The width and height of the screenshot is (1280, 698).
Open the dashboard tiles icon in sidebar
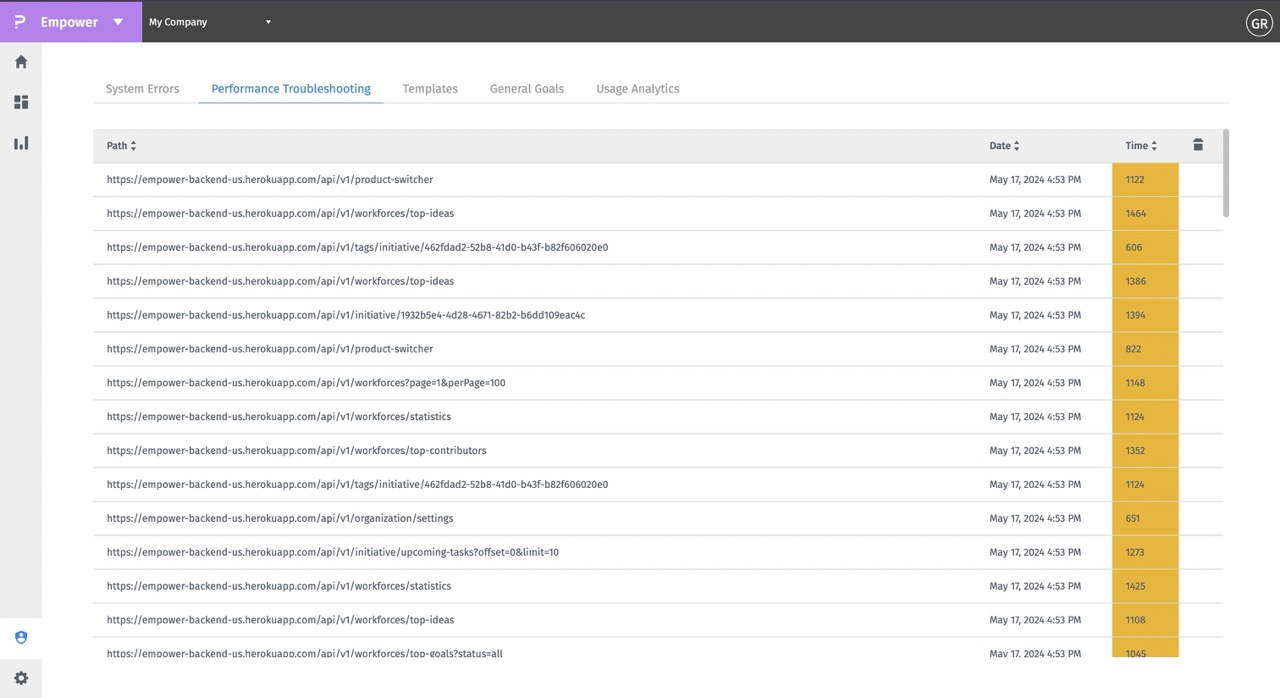click(x=21, y=102)
